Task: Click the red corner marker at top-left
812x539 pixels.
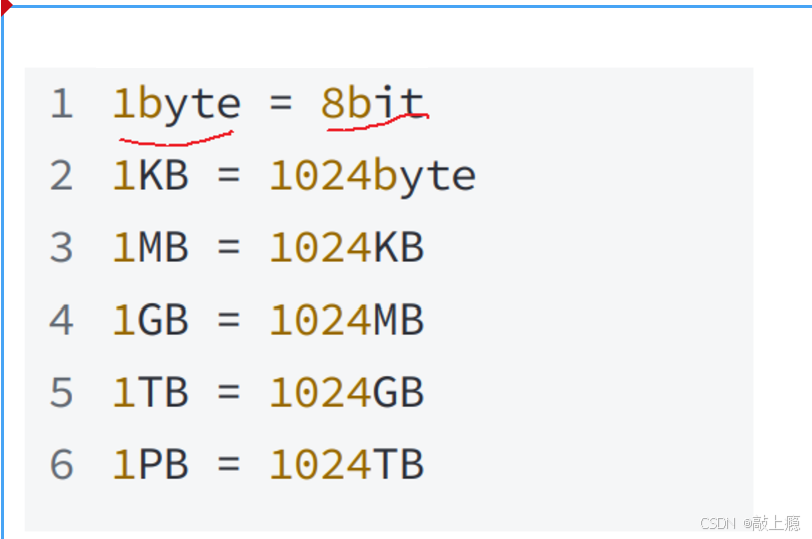Action: coord(5,7)
